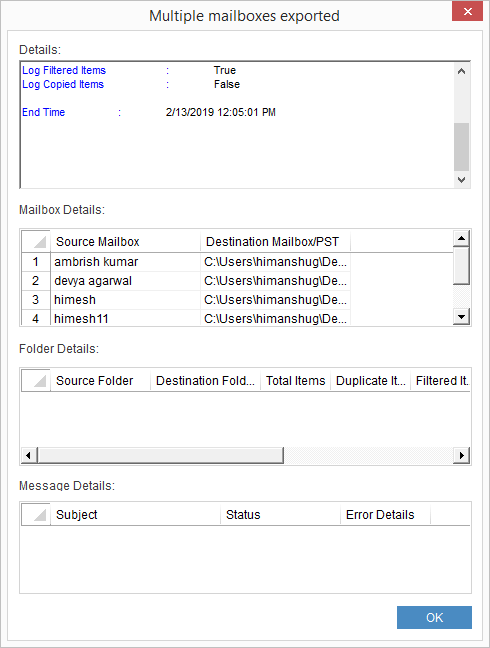Viewport: 490px width, 648px height.
Task: Select the himesh11 mailbox row
Action: click(x=186, y=318)
